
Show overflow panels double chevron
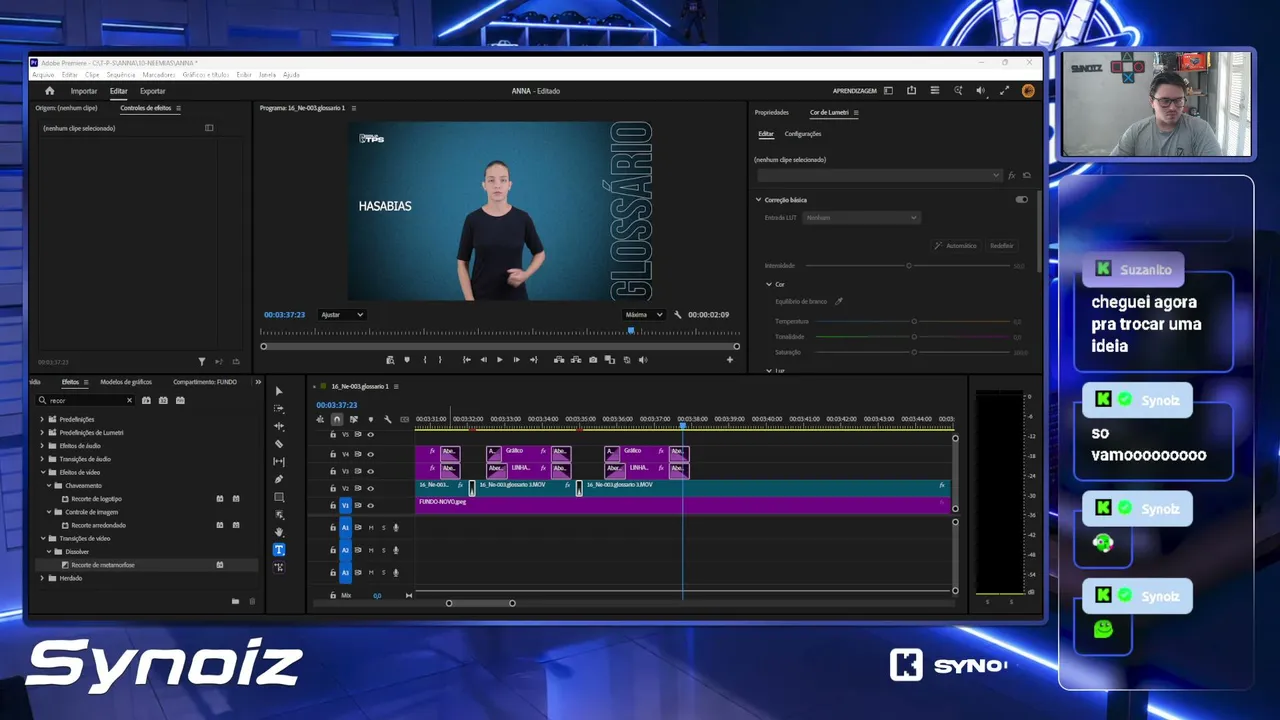pyautogui.click(x=258, y=382)
